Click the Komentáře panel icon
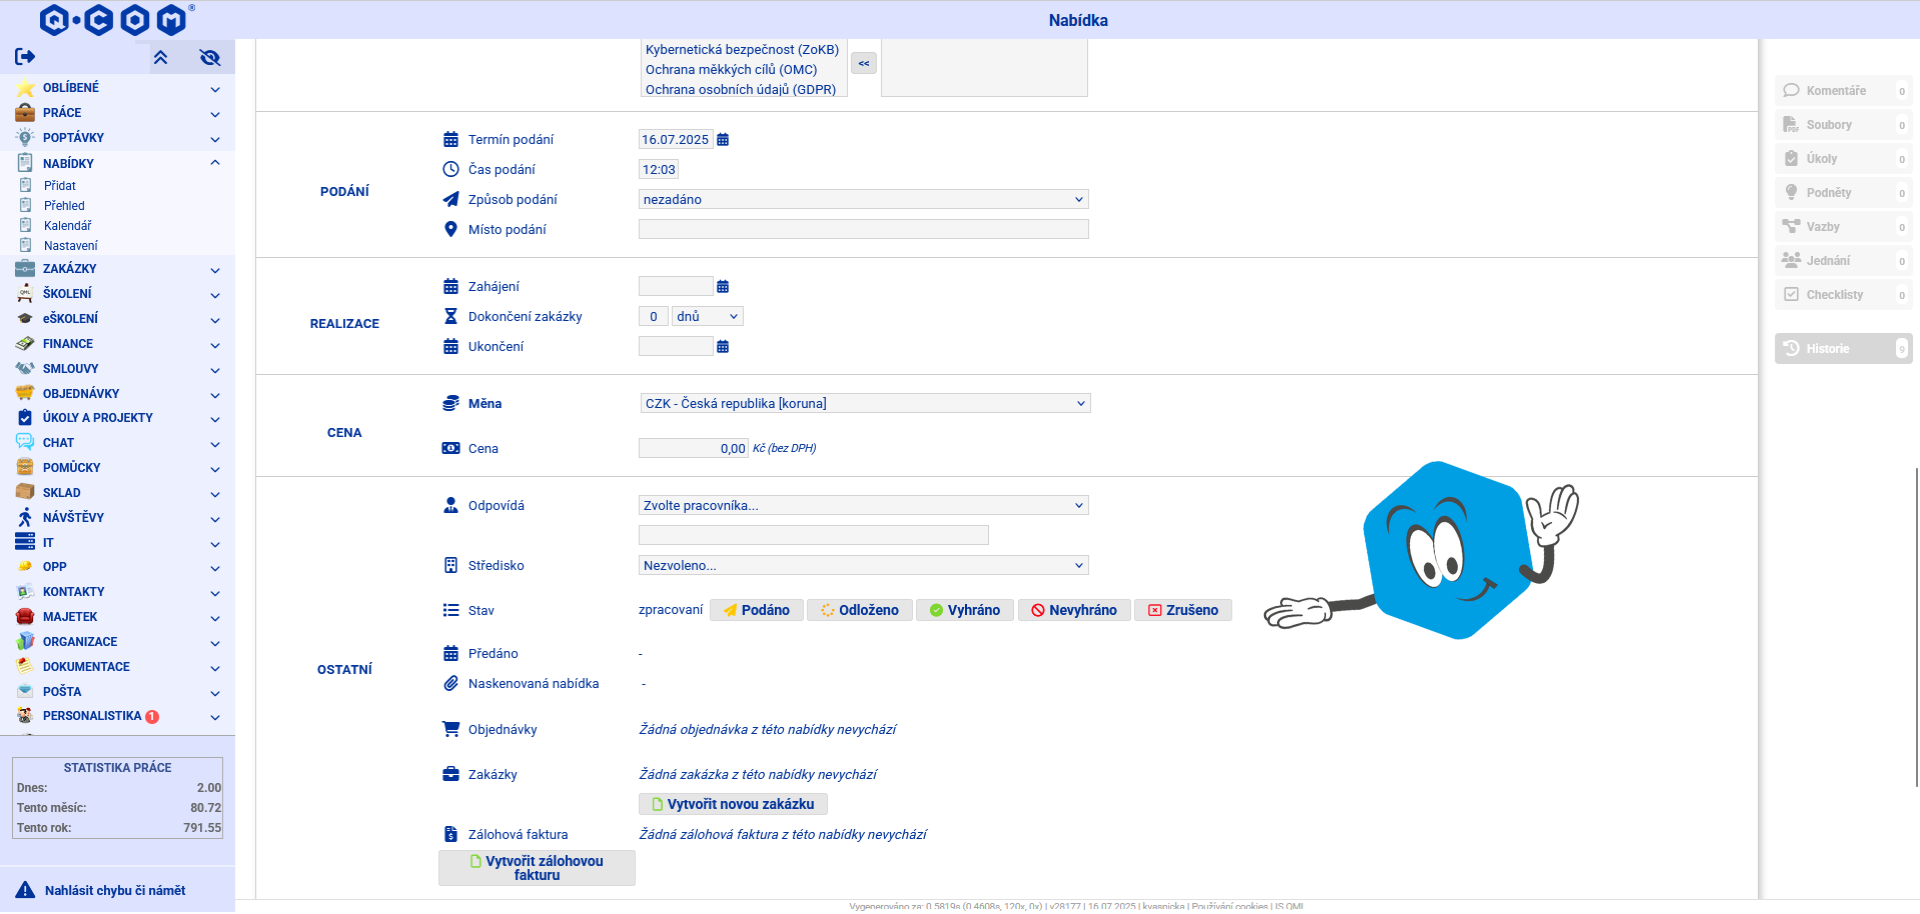The height and width of the screenshot is (914, 1920). [x=1791, y=91]
